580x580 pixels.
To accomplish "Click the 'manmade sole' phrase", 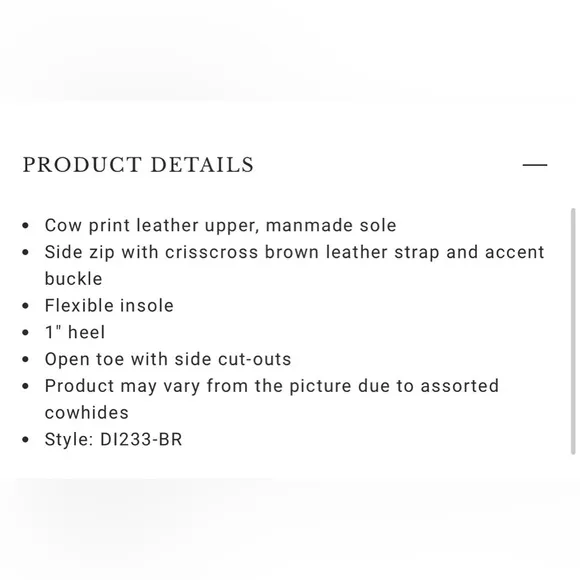I will [x=331, y=225].
